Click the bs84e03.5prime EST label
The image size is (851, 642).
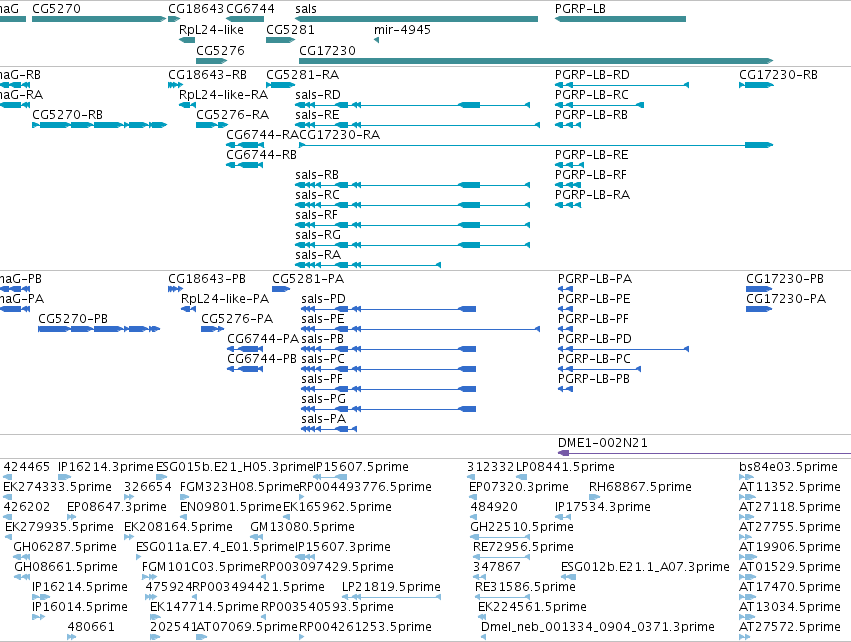coord(789,467)
